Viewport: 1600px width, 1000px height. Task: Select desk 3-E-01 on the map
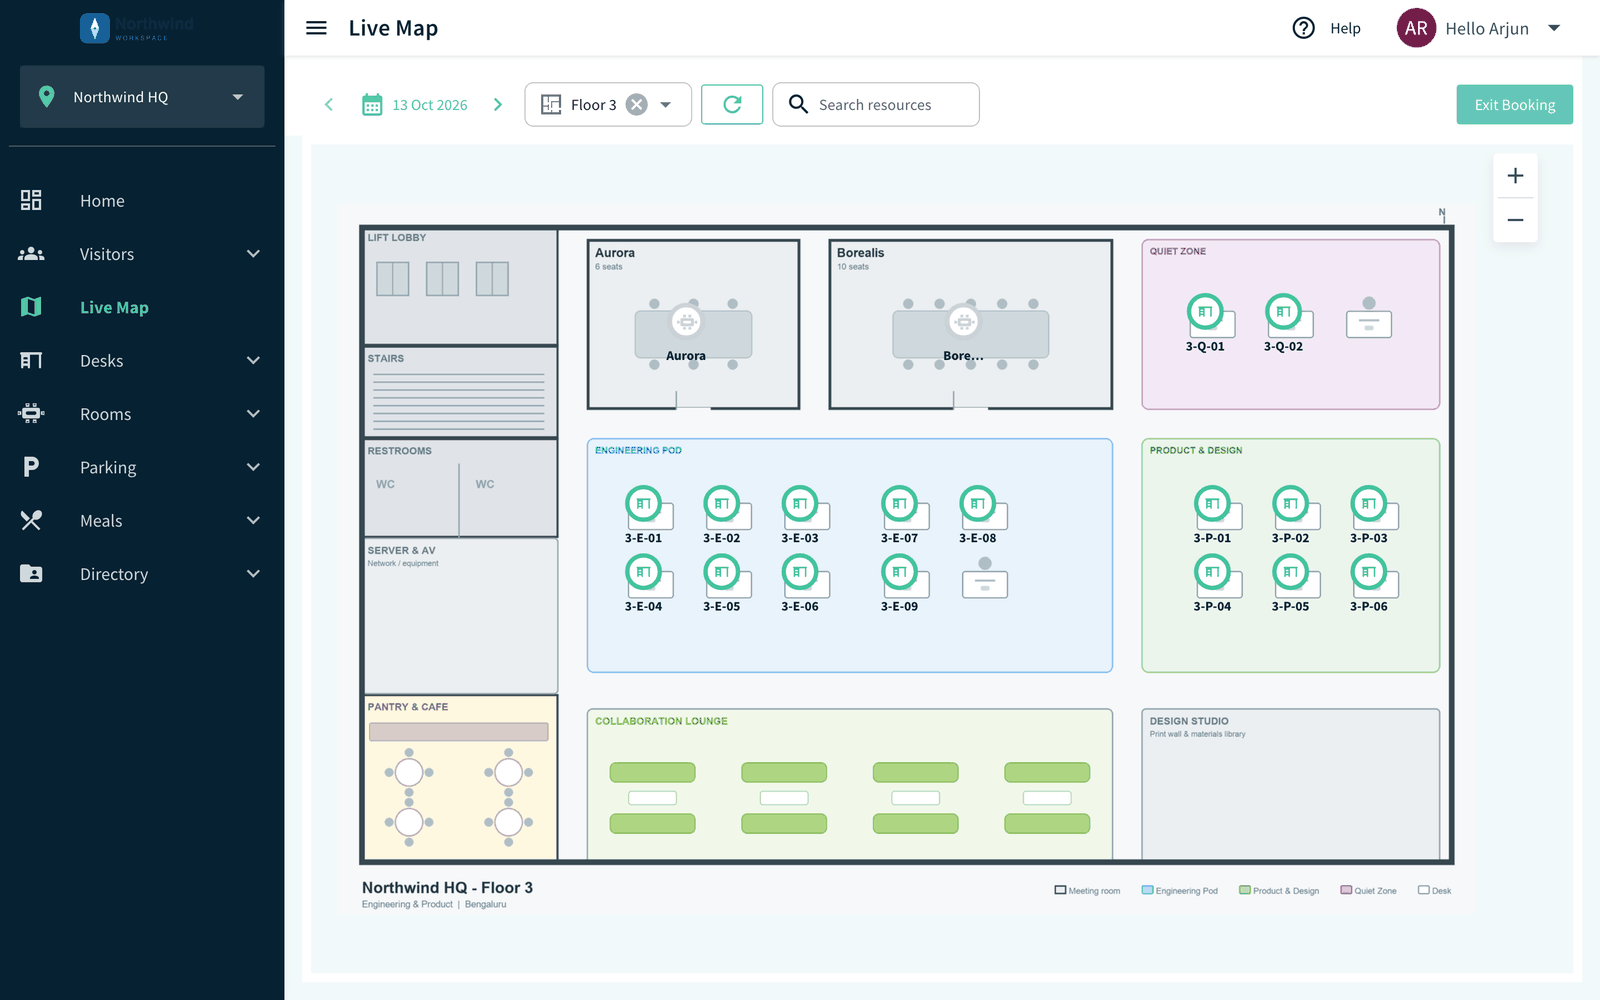(643, 504)
